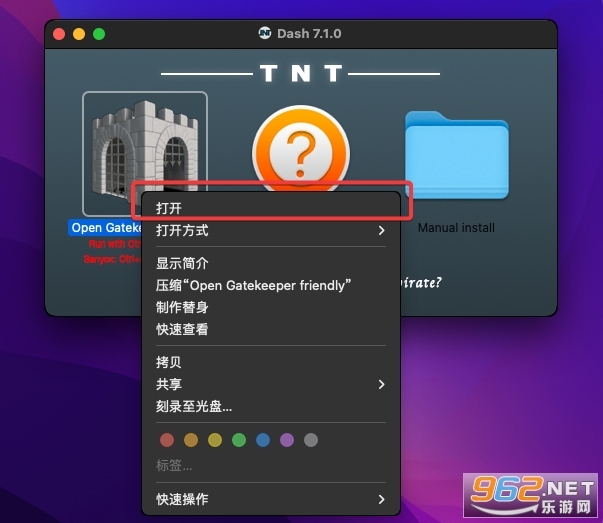Click 快速查看 in the context menu
This screenshot has width=603, height=523.
tap(271, 329)
